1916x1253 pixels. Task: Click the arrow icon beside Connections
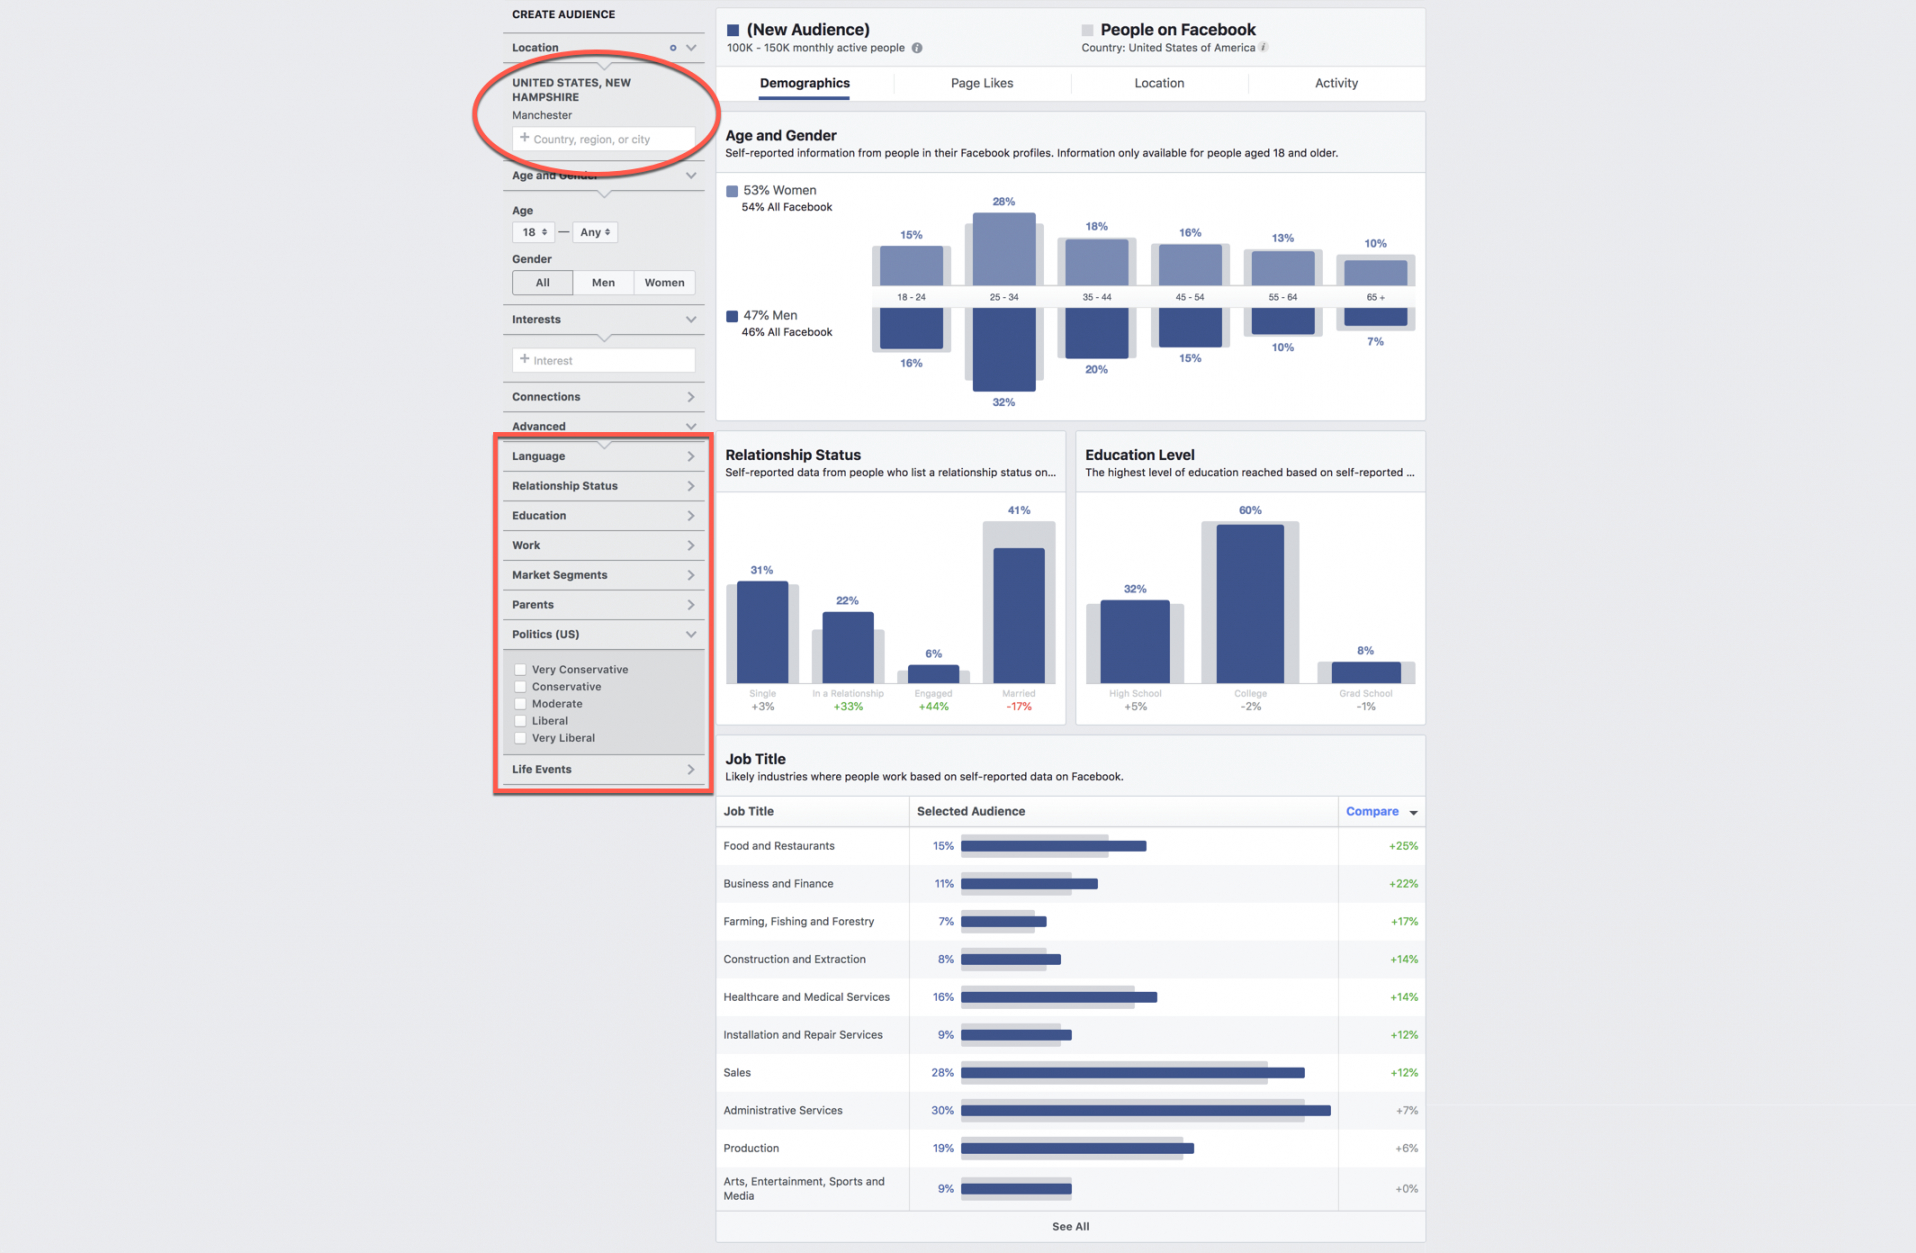[x=690, y=397]
